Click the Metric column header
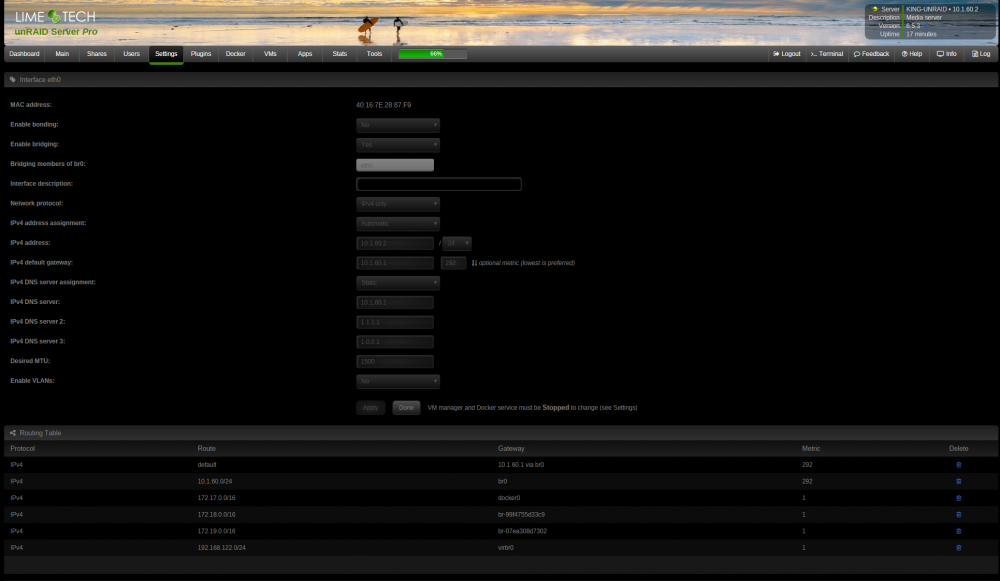1000x581 pixels. [x=811, y=449]
